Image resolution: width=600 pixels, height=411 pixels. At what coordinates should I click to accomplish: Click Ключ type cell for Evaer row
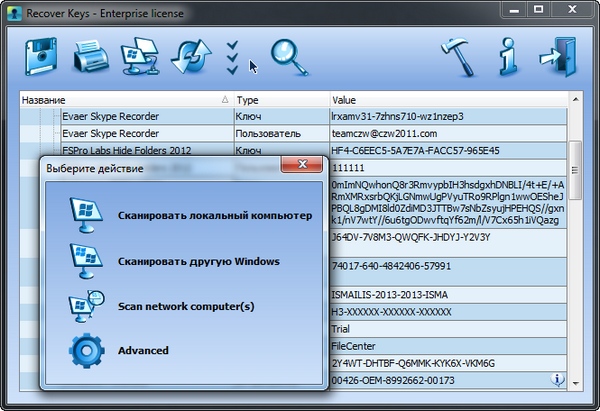282,116
